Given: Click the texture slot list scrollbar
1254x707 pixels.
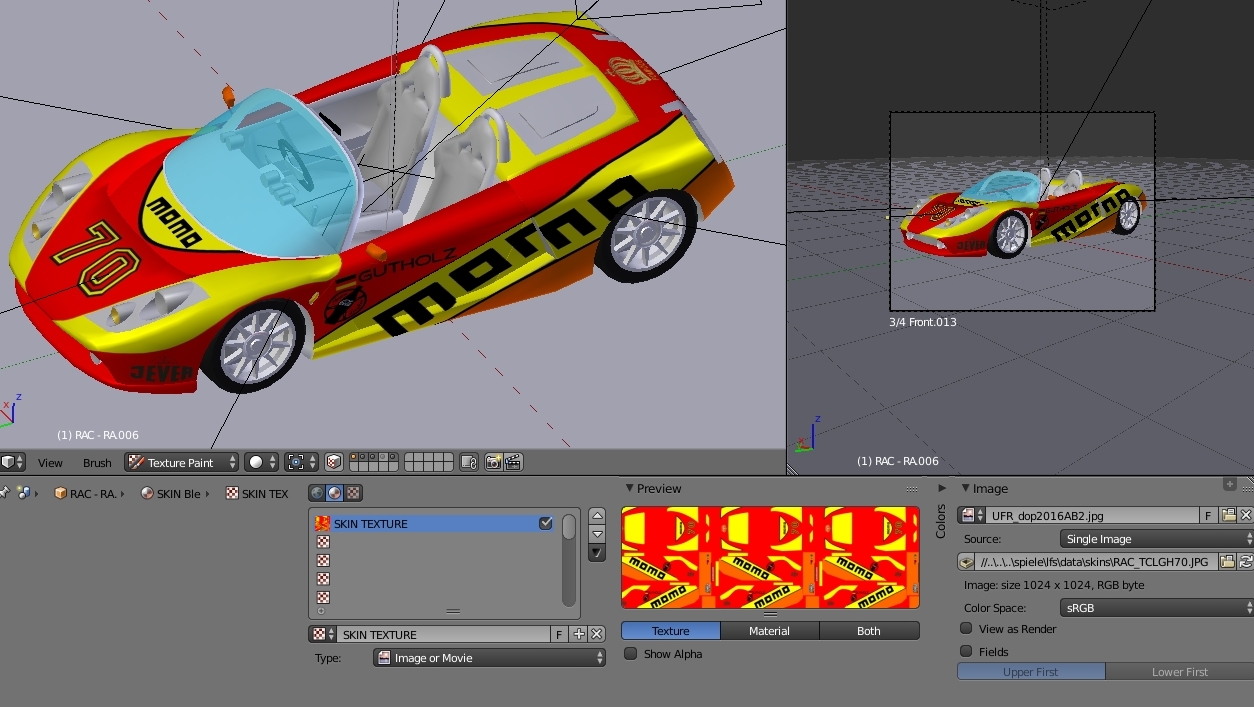Looking at the screenshot, I should [568, 560].
